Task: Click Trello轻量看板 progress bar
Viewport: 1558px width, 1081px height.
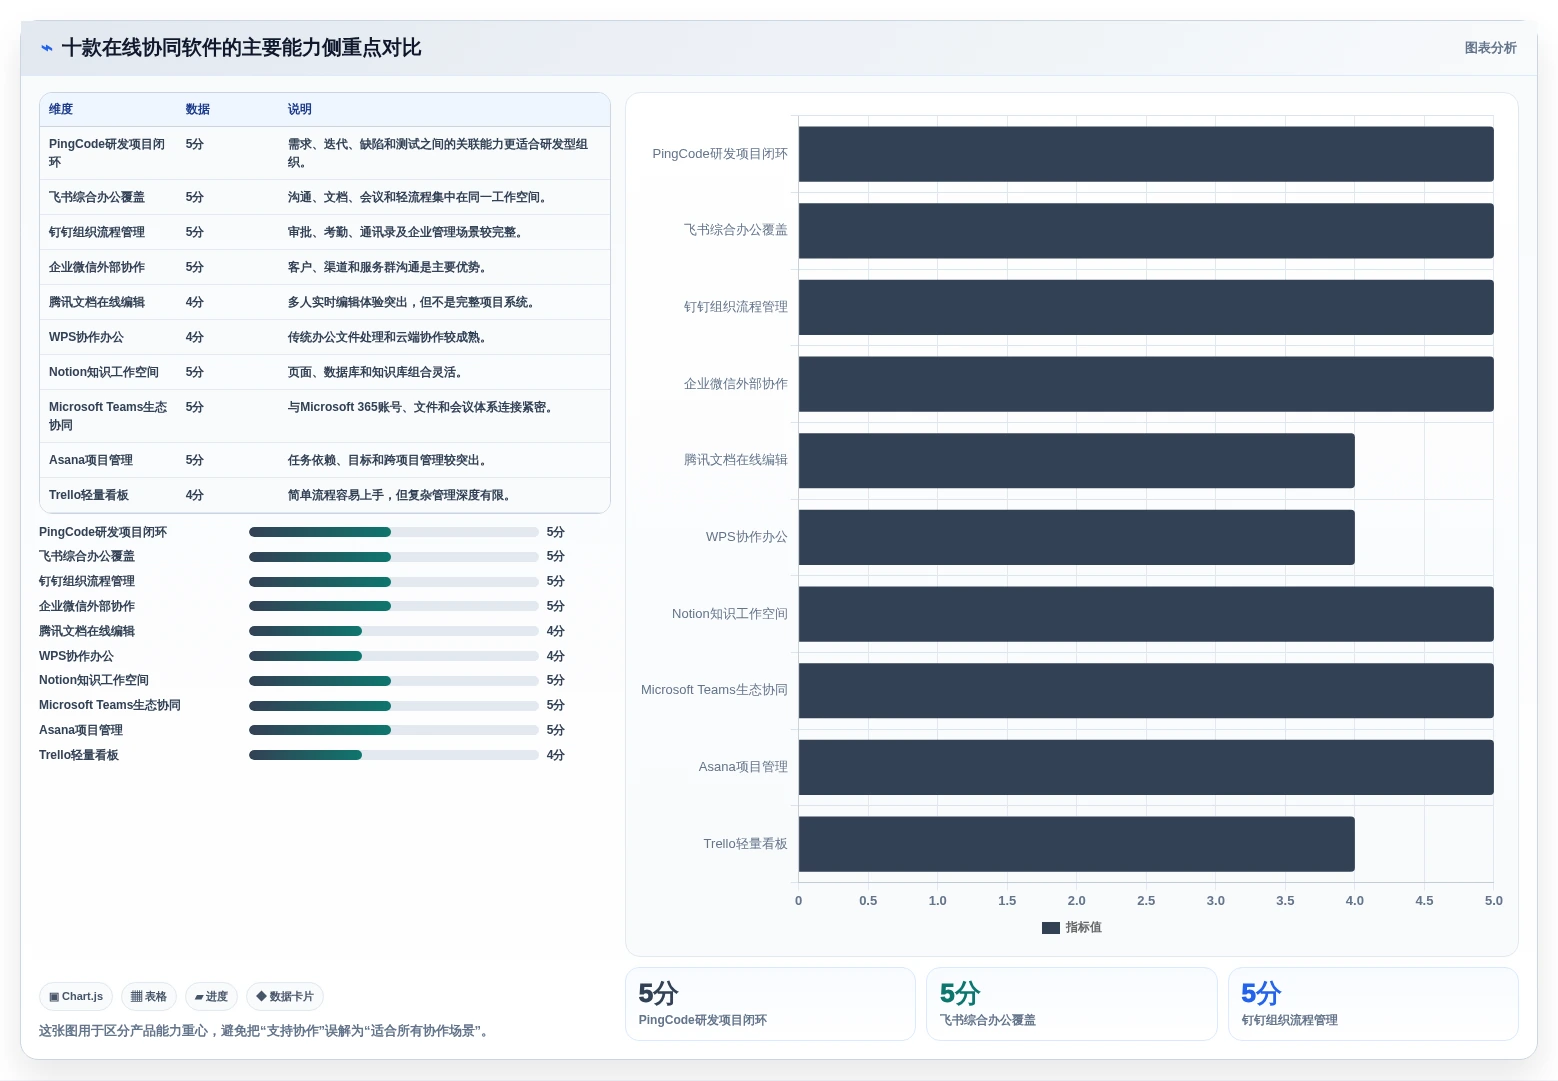Action: click(x=394, y=755)
